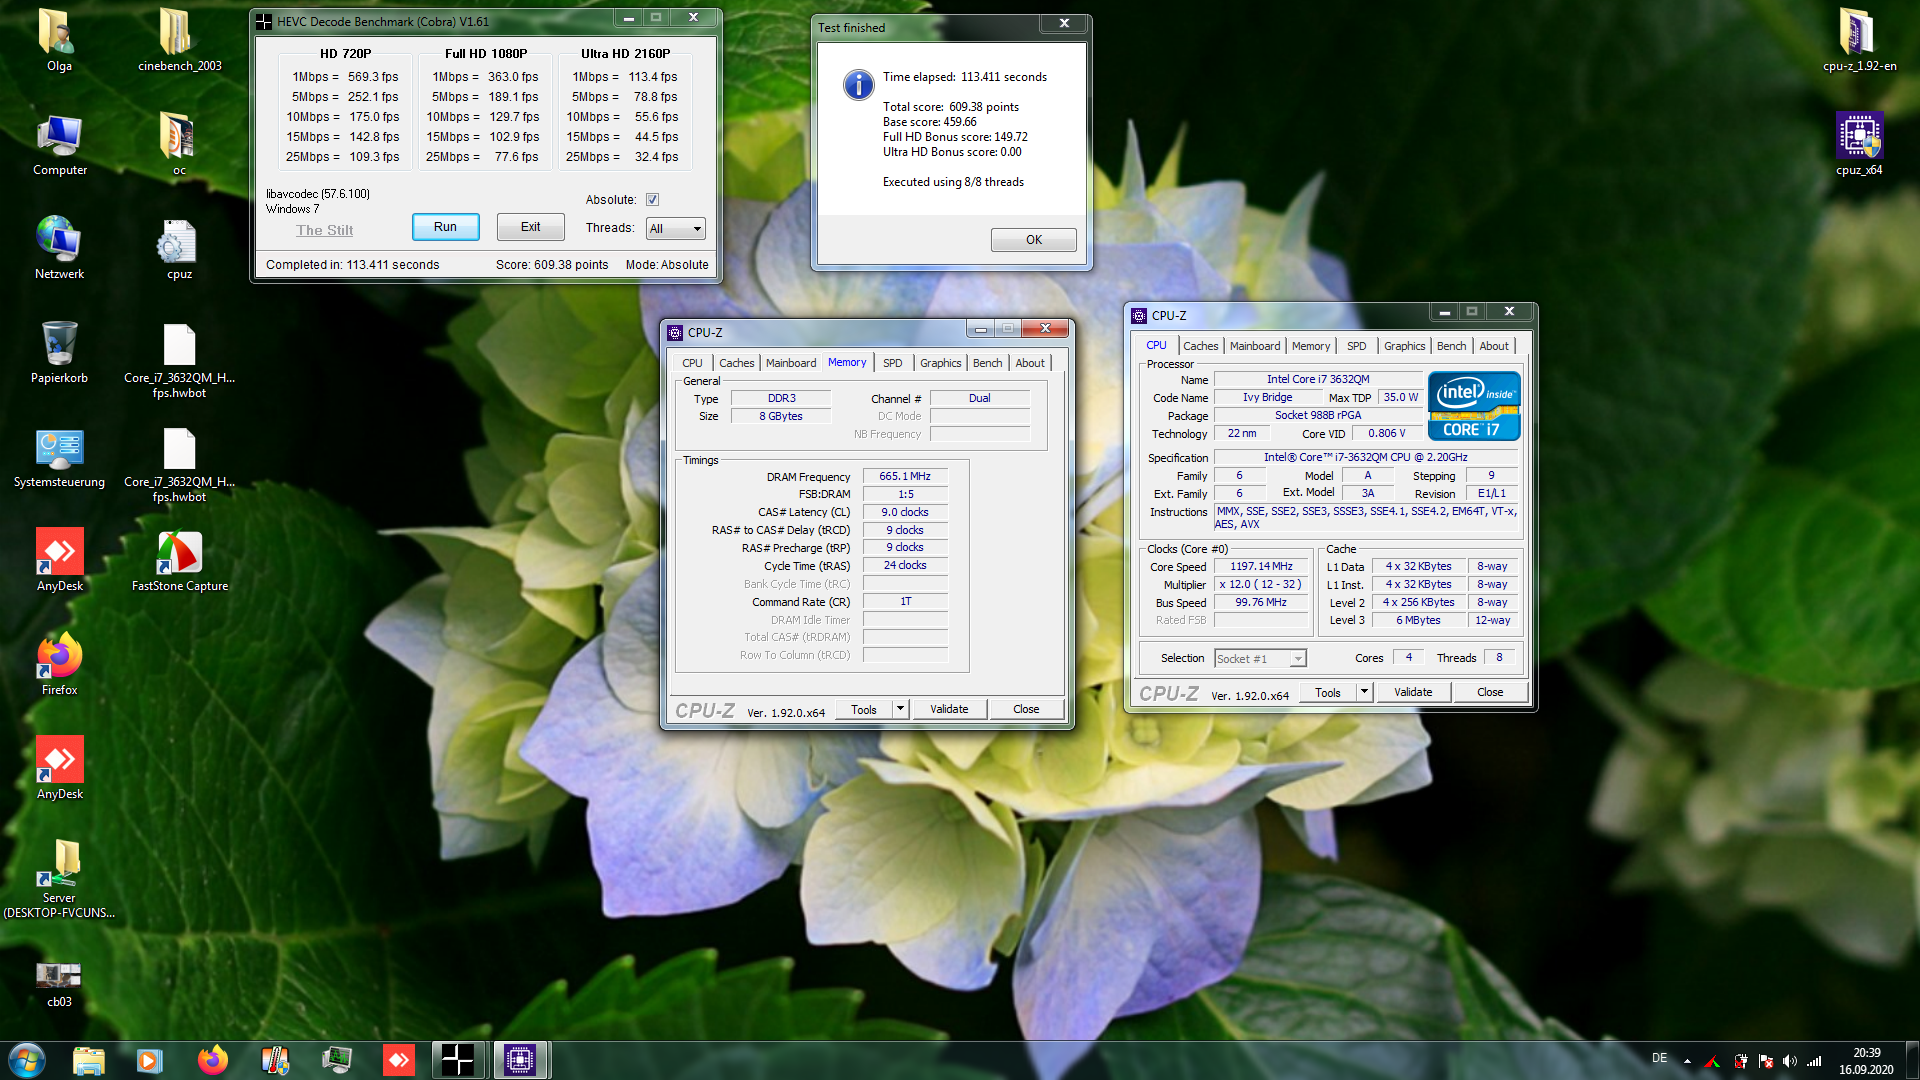Click the Name field Intel Core i7 3632QM
Image resolution: width=1920 pixels, height=1080 pixels.
1318,379
